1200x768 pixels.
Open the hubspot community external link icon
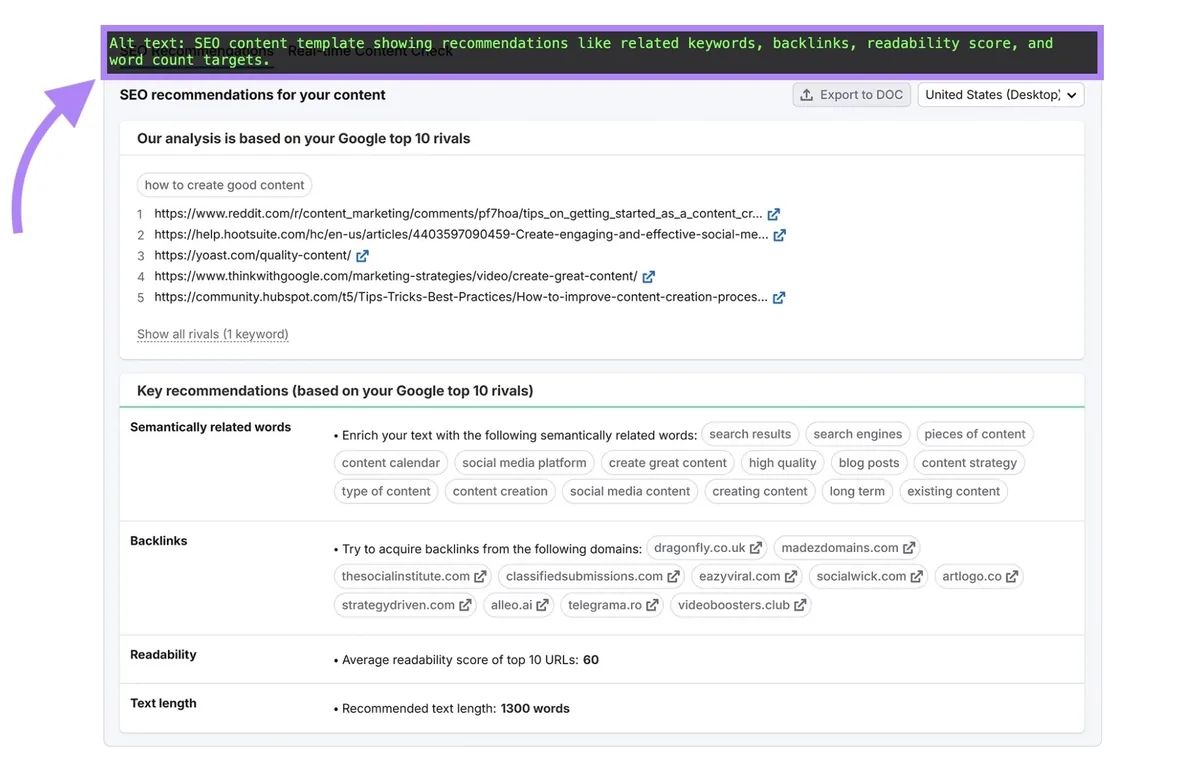tap(779, 297)
